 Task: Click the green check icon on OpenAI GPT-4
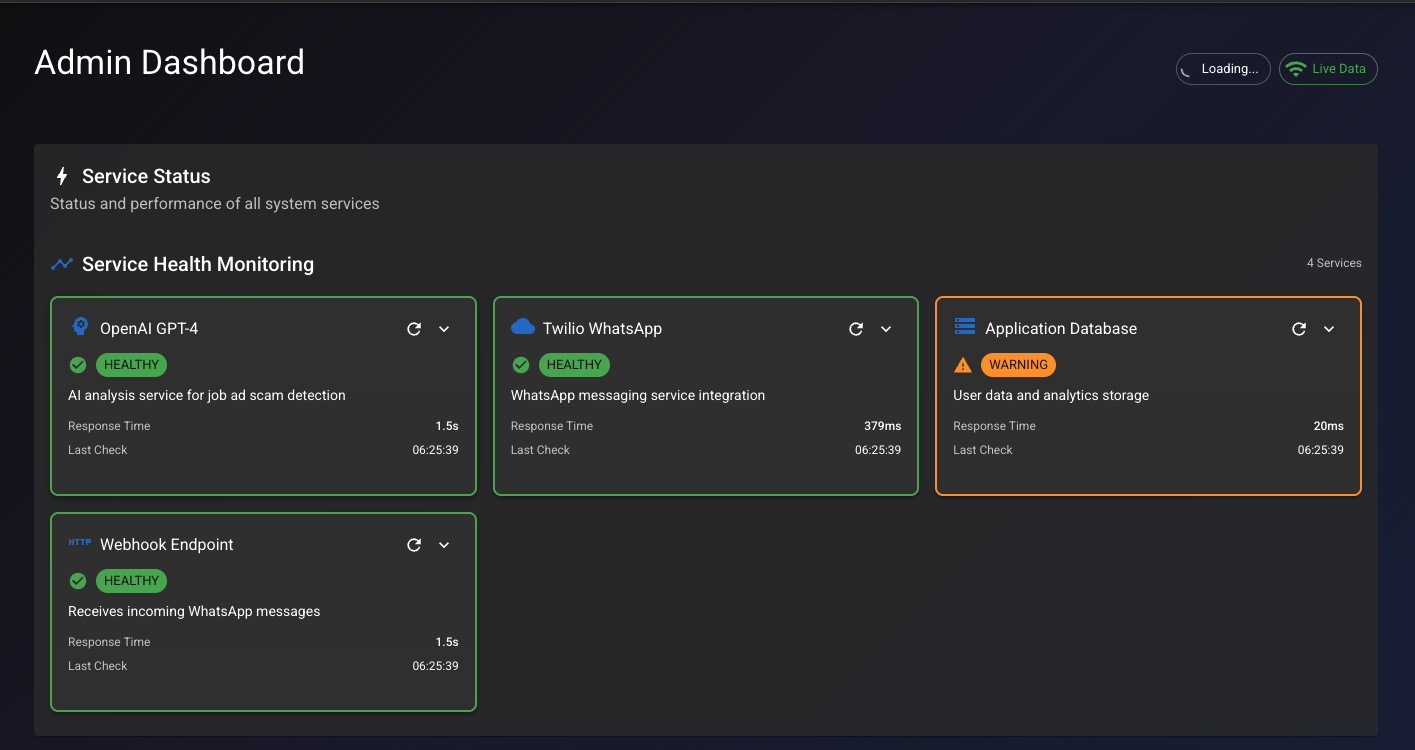coord(78,365)
